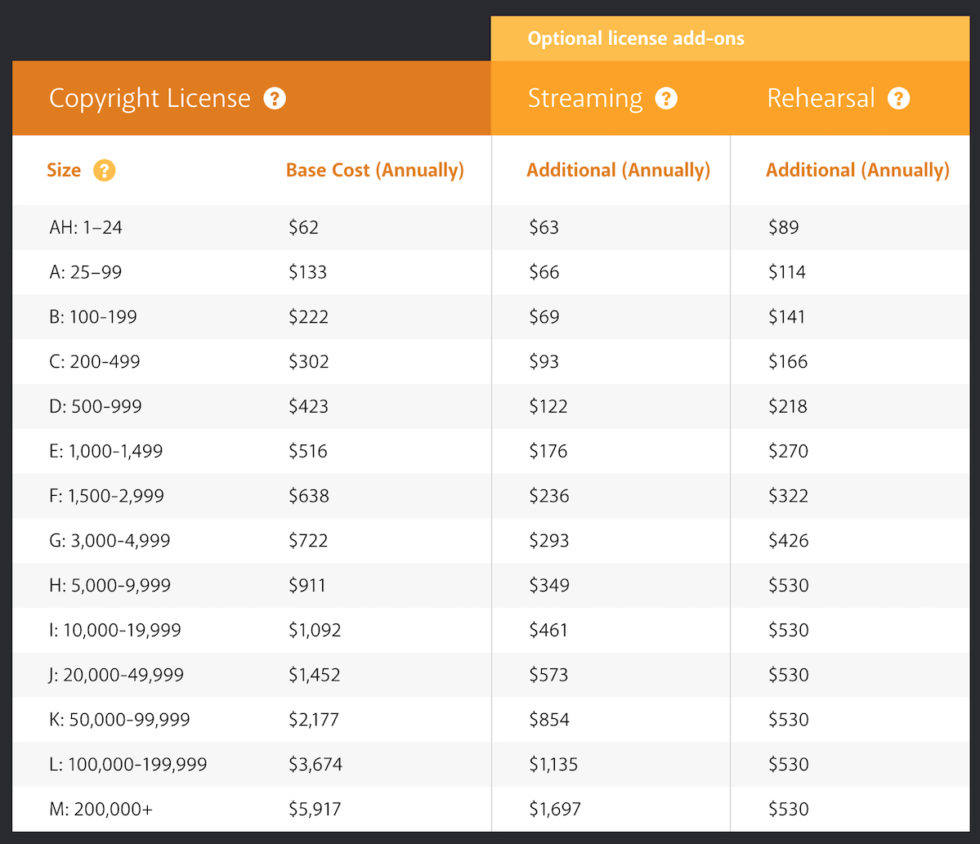Select the $302 base cost for size C
Screen dimensions: 980x844
(308, 362)
